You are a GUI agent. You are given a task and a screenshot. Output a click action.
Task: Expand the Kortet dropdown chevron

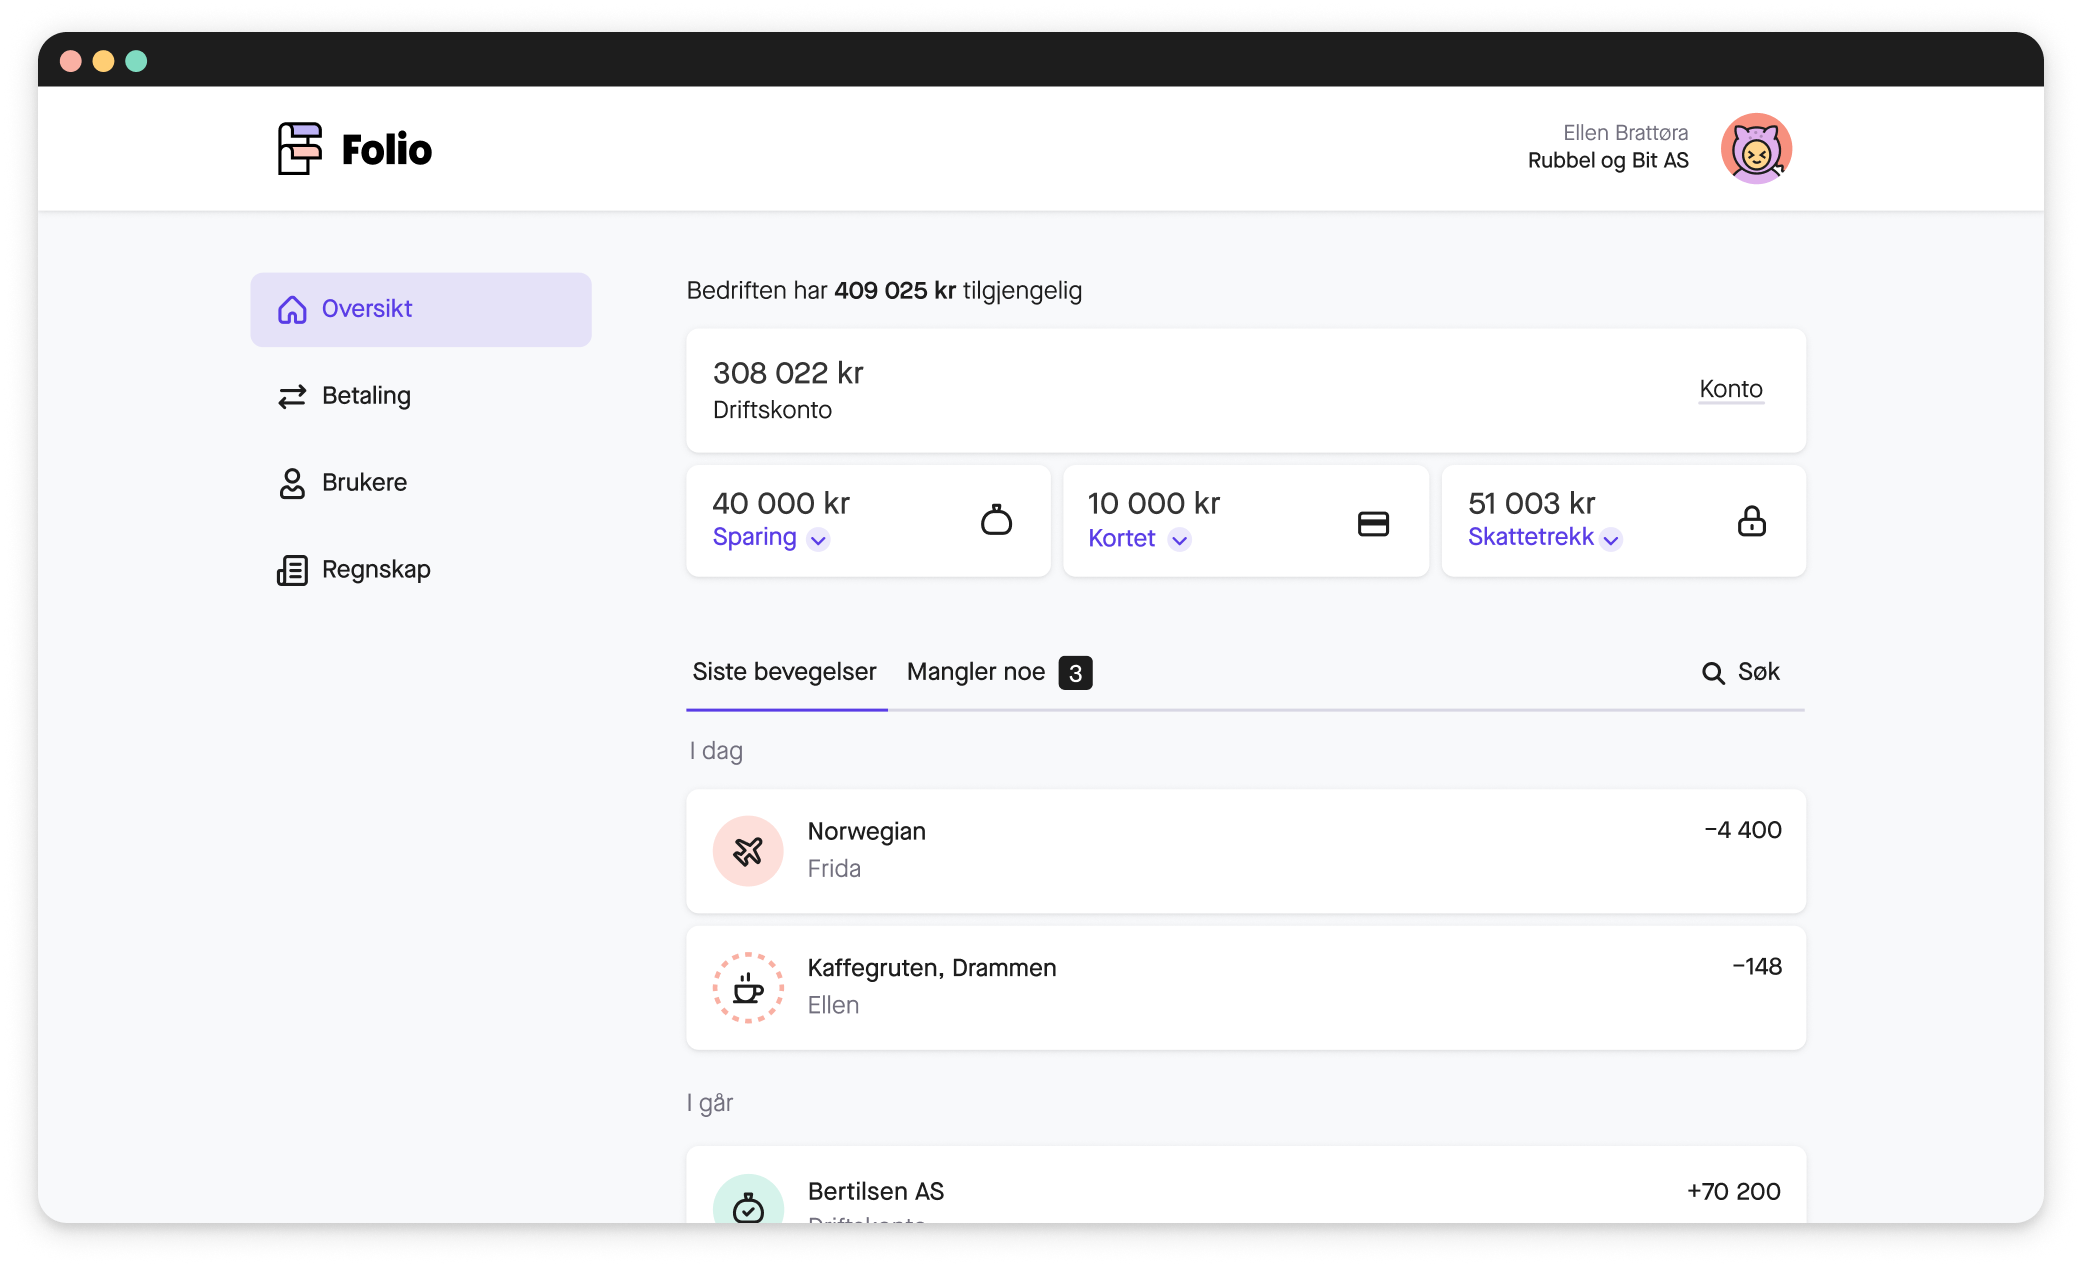point(1179,540)
